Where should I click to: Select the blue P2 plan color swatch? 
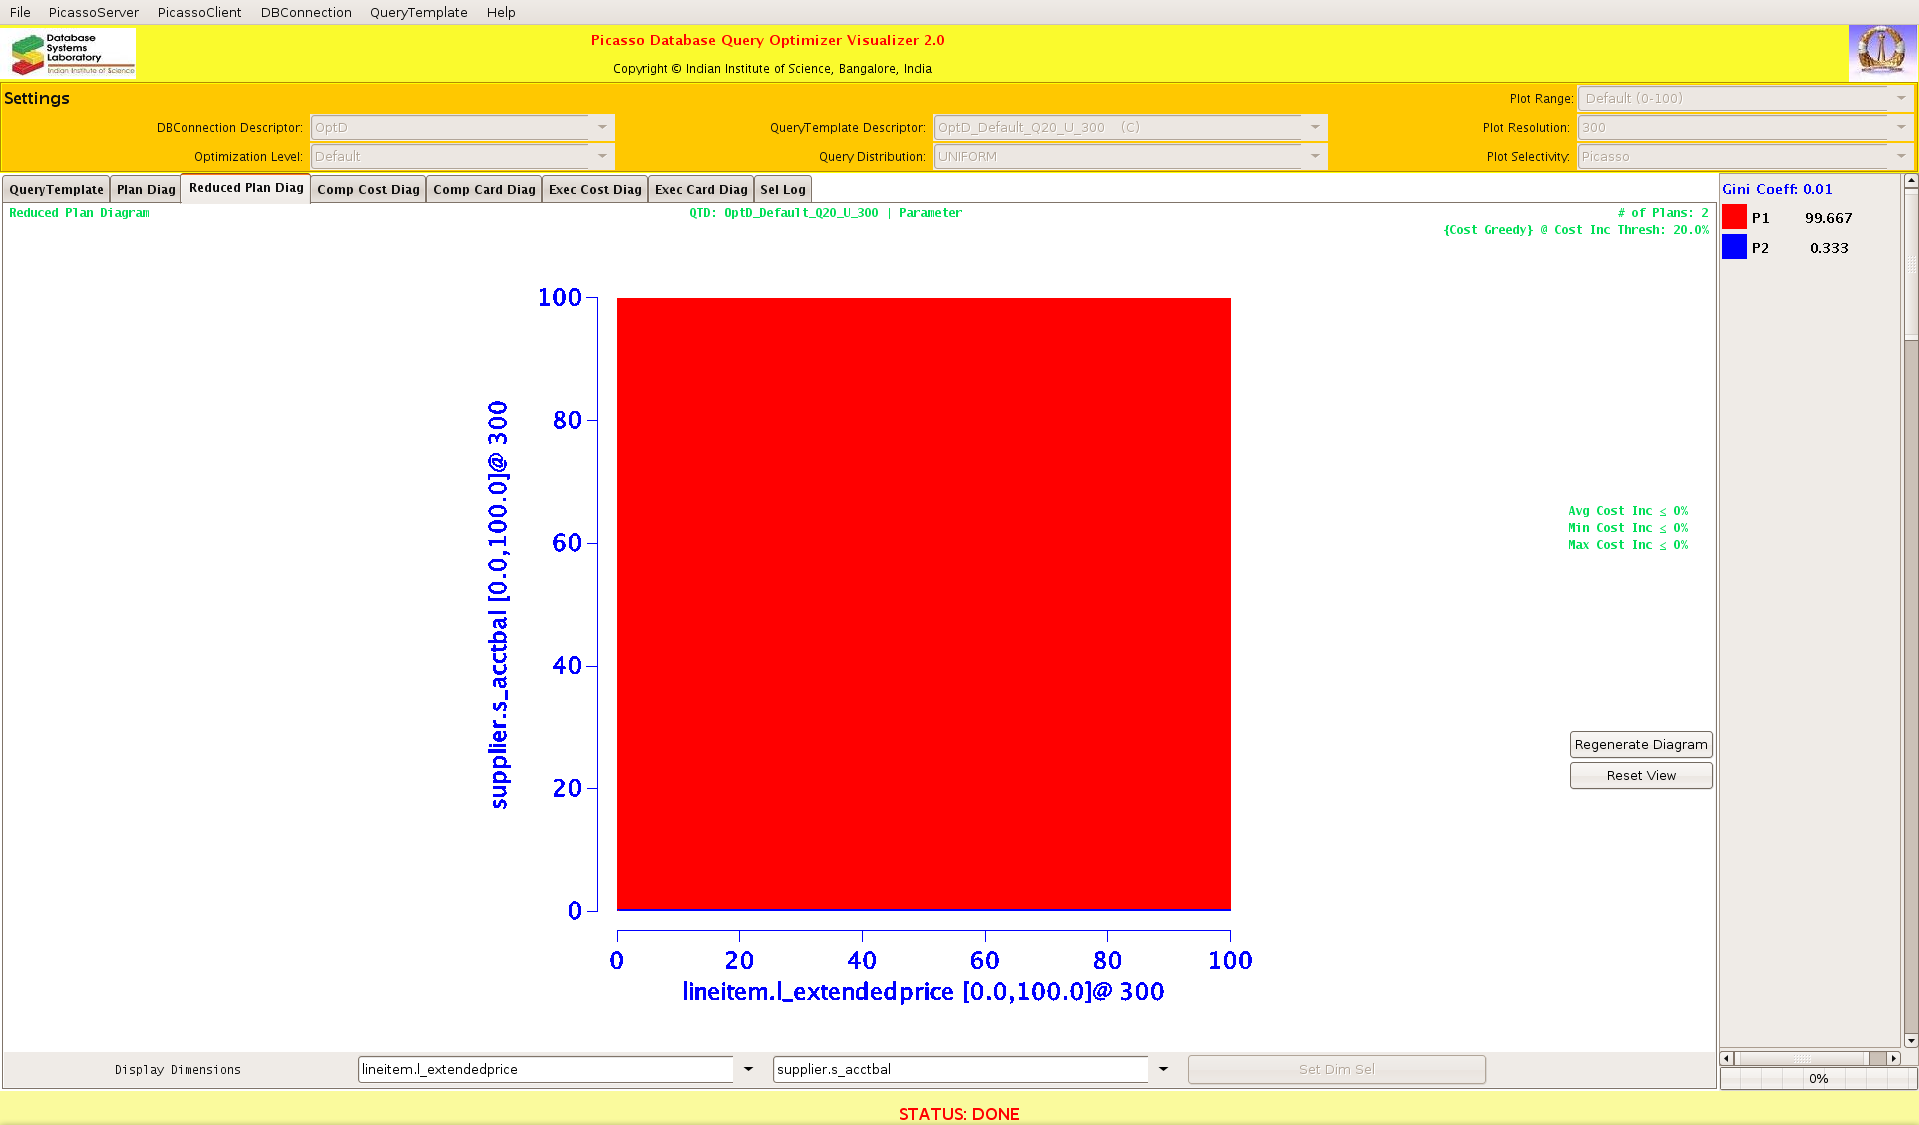click(1734, 248)
